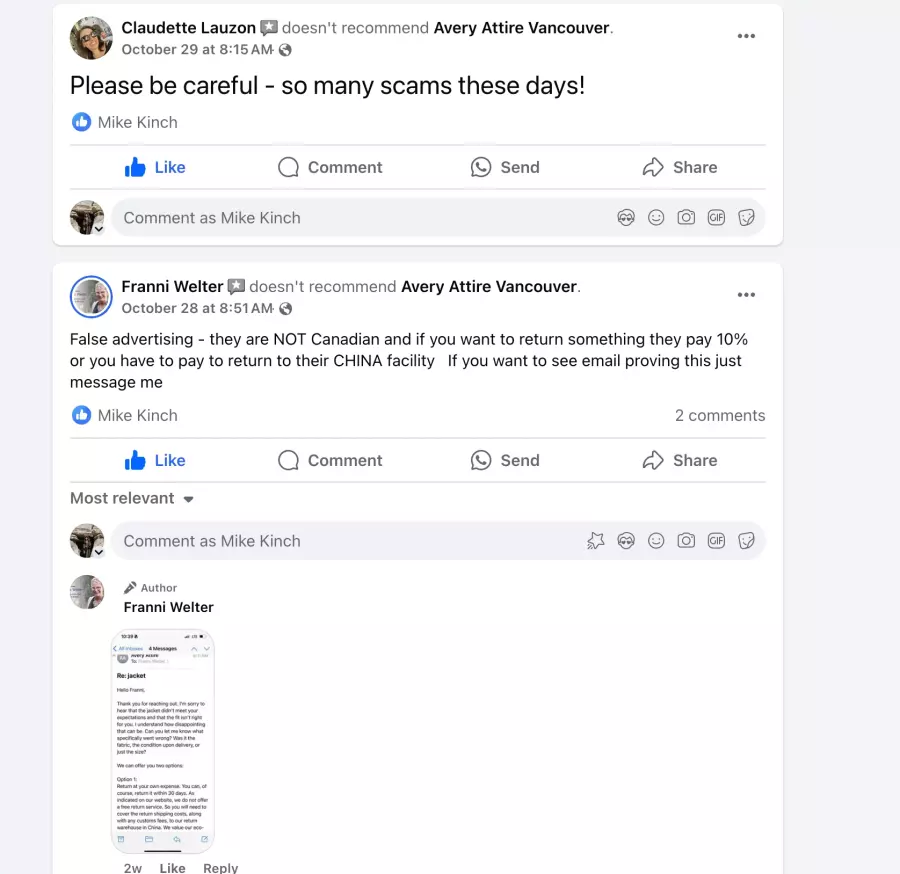Open Avery Attire Vancouver page from Claudette's post

pos(521,28)
